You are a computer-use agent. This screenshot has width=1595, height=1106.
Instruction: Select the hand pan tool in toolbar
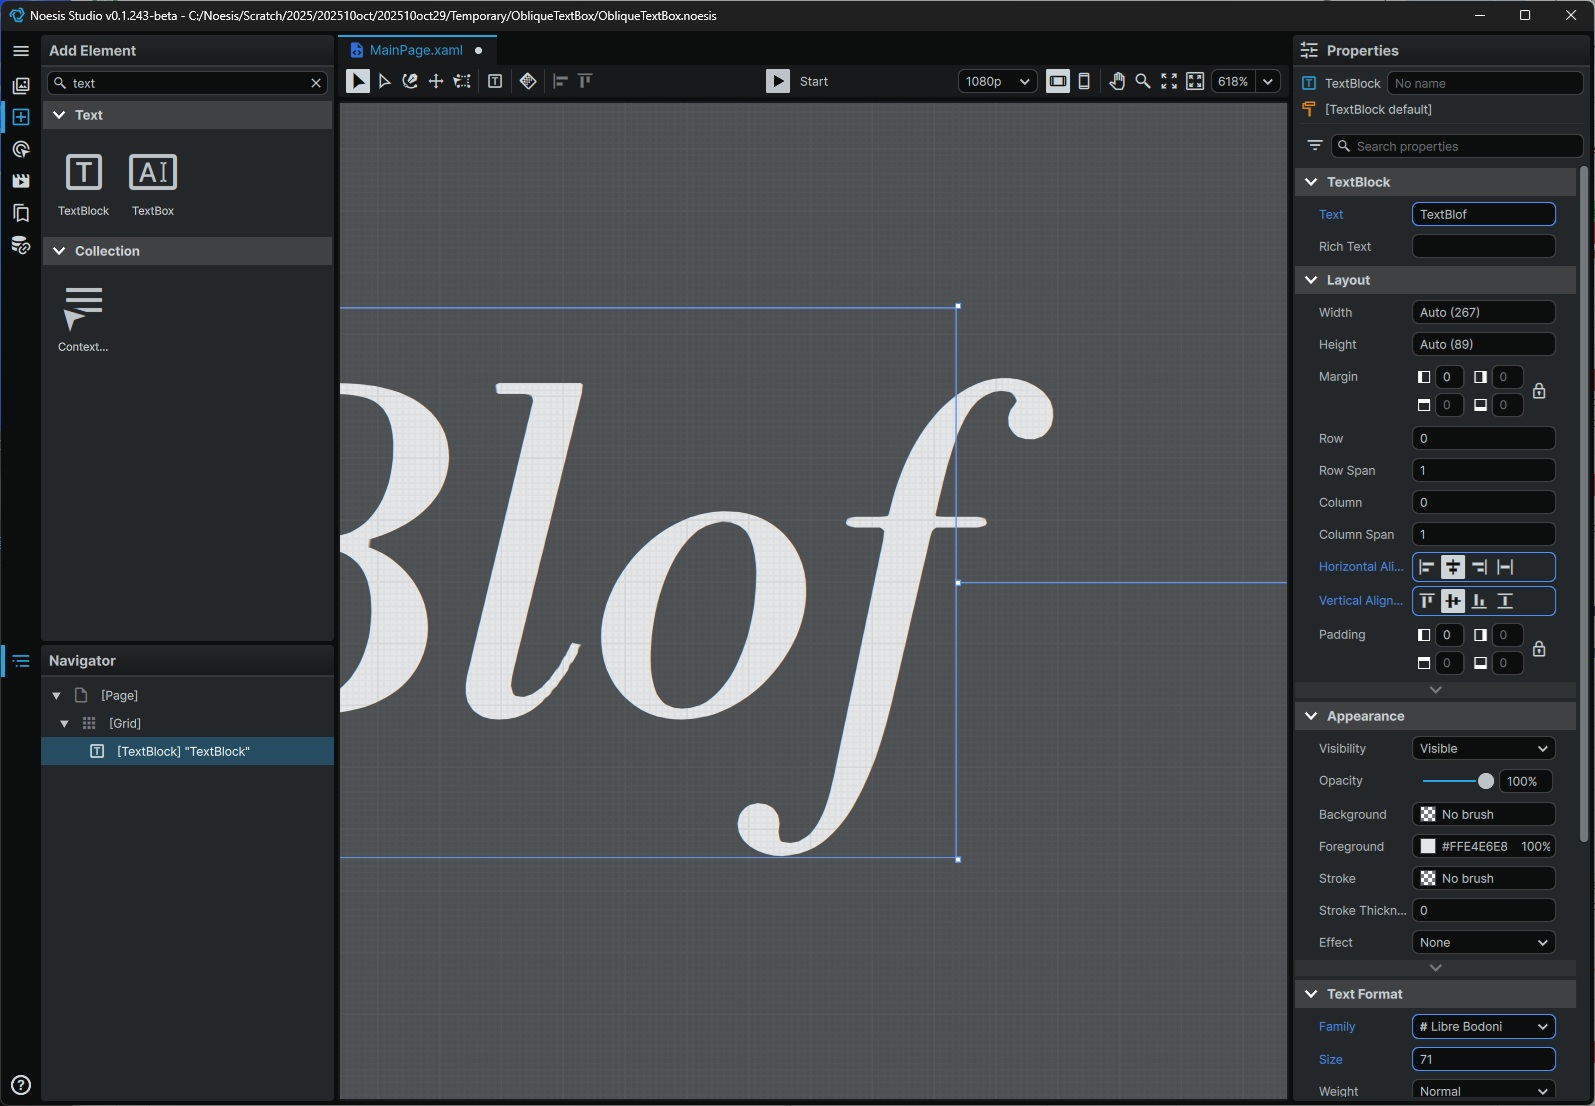[x=1116, y=82]
